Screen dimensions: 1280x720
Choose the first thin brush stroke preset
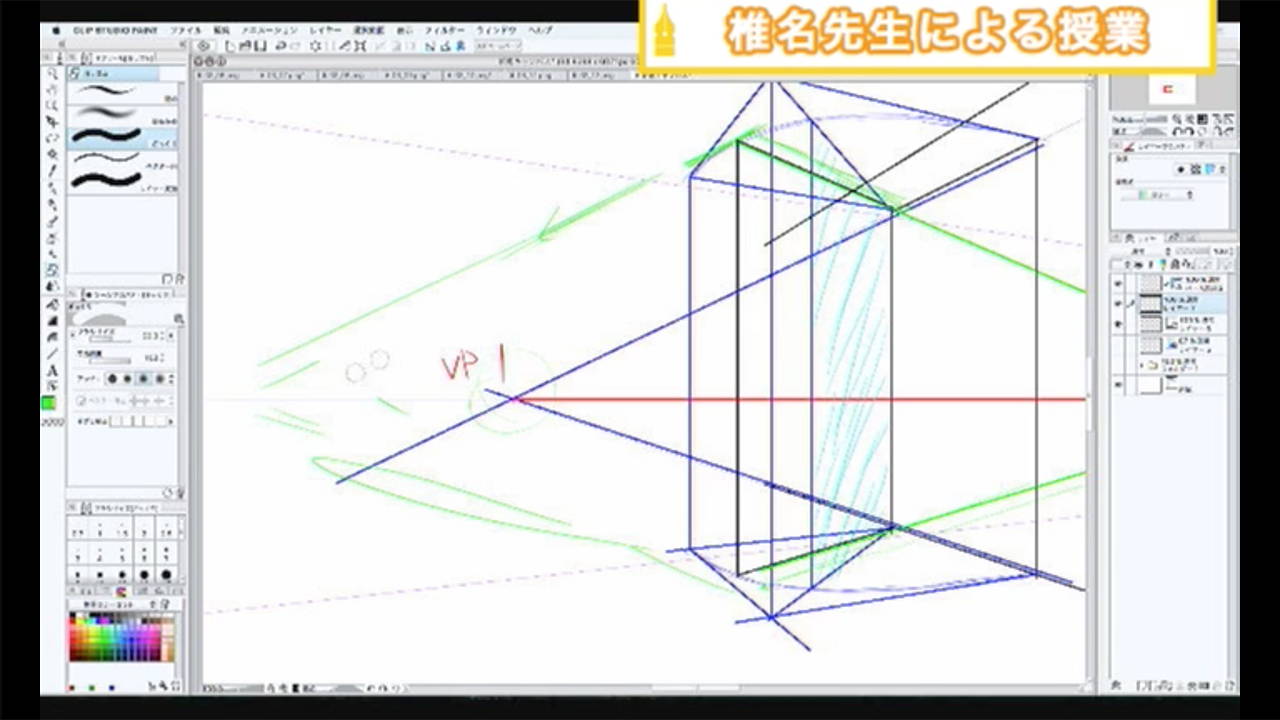122,93
